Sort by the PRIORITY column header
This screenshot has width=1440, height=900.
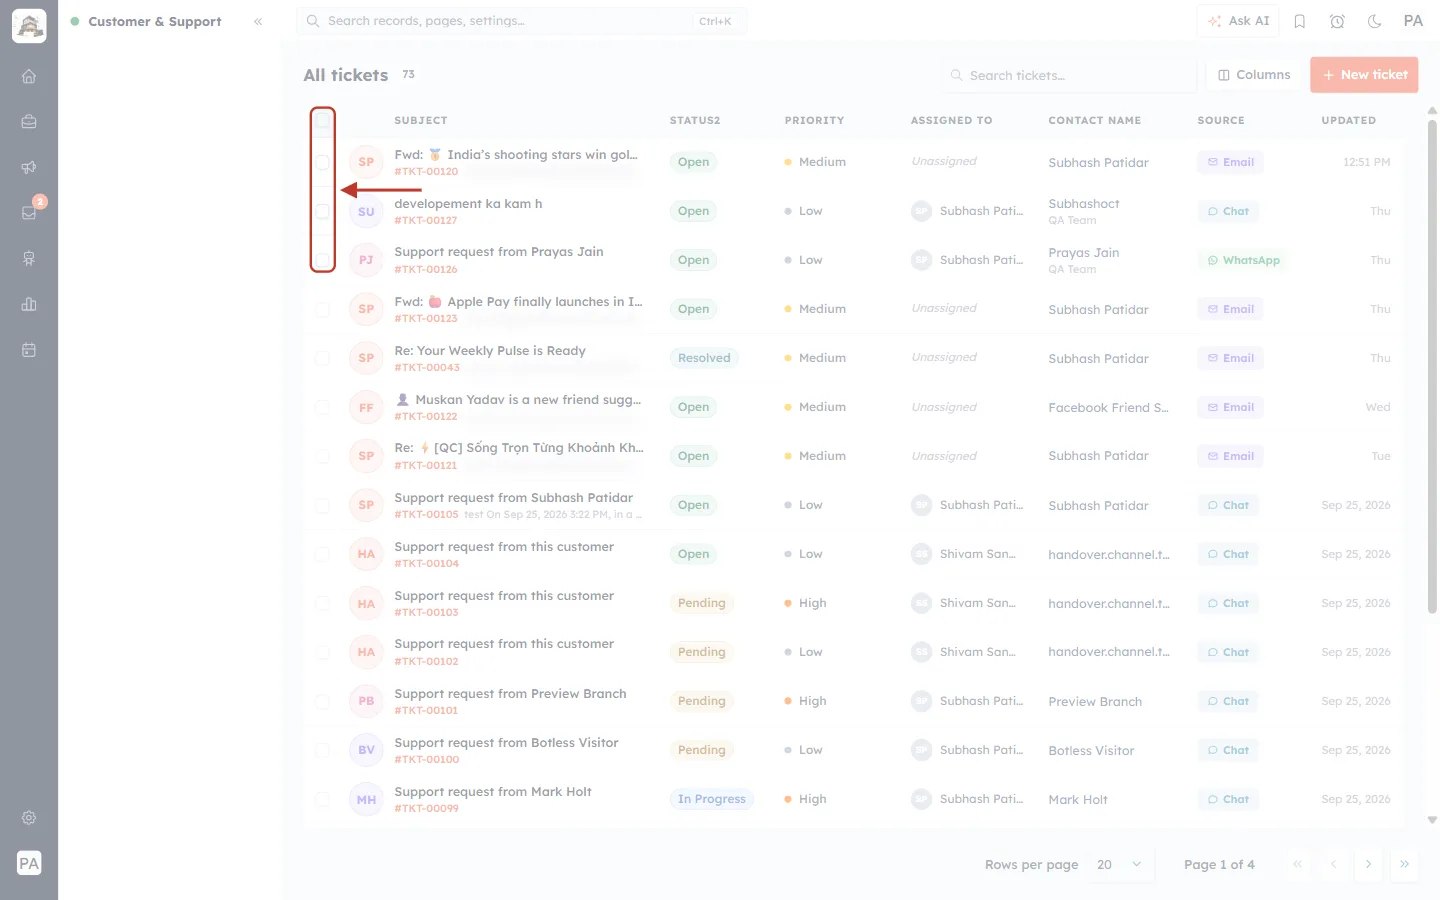814,120
